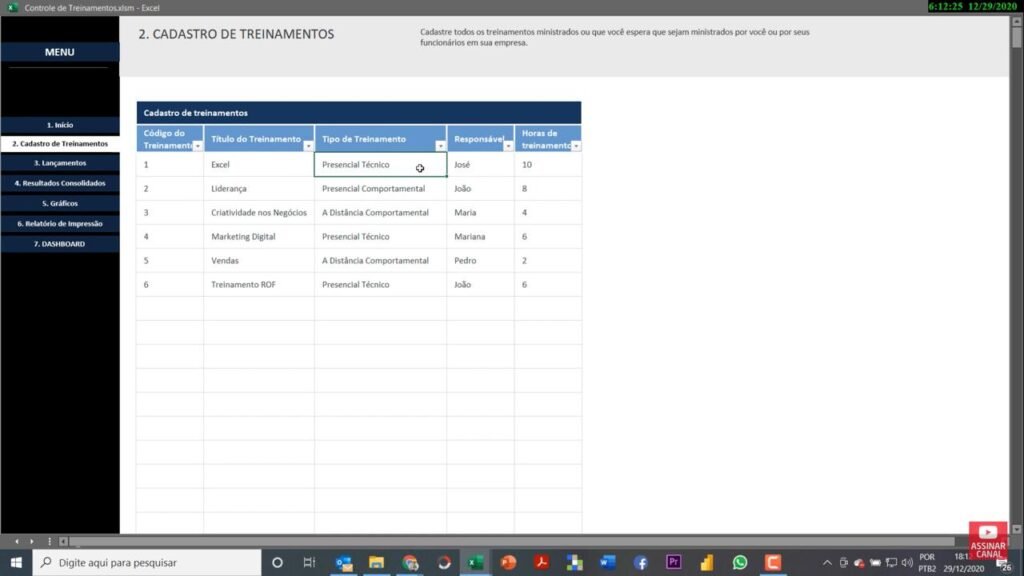Select cell with title Vendas
Screen dimensions: 1024x576
coord(259,261)
